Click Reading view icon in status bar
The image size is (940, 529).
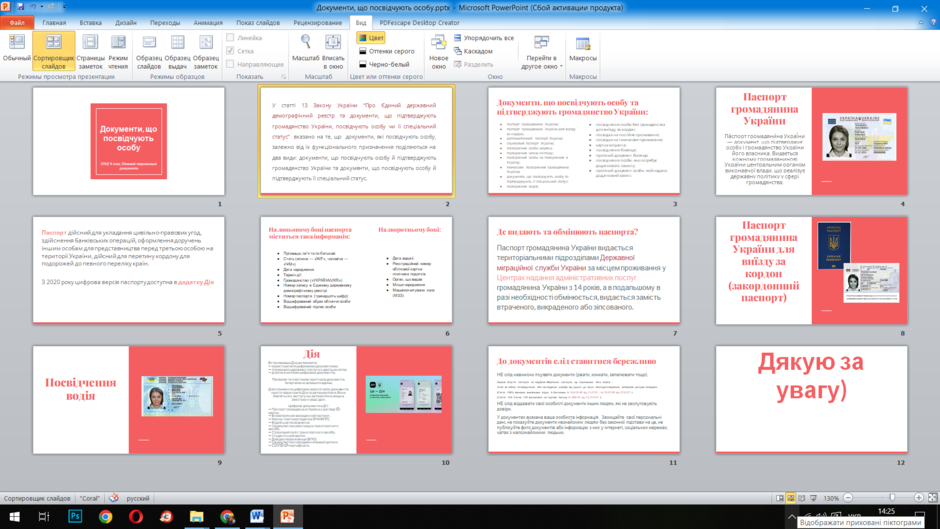coord(802,498)
